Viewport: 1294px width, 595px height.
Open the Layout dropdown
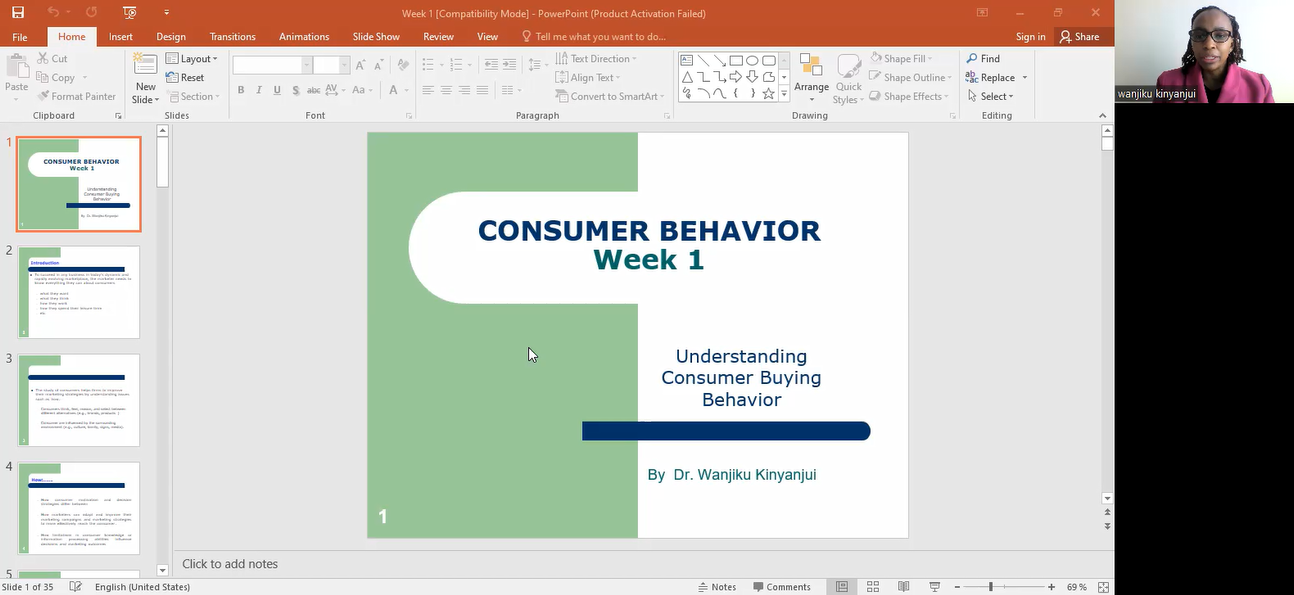[x=191, y=59]
